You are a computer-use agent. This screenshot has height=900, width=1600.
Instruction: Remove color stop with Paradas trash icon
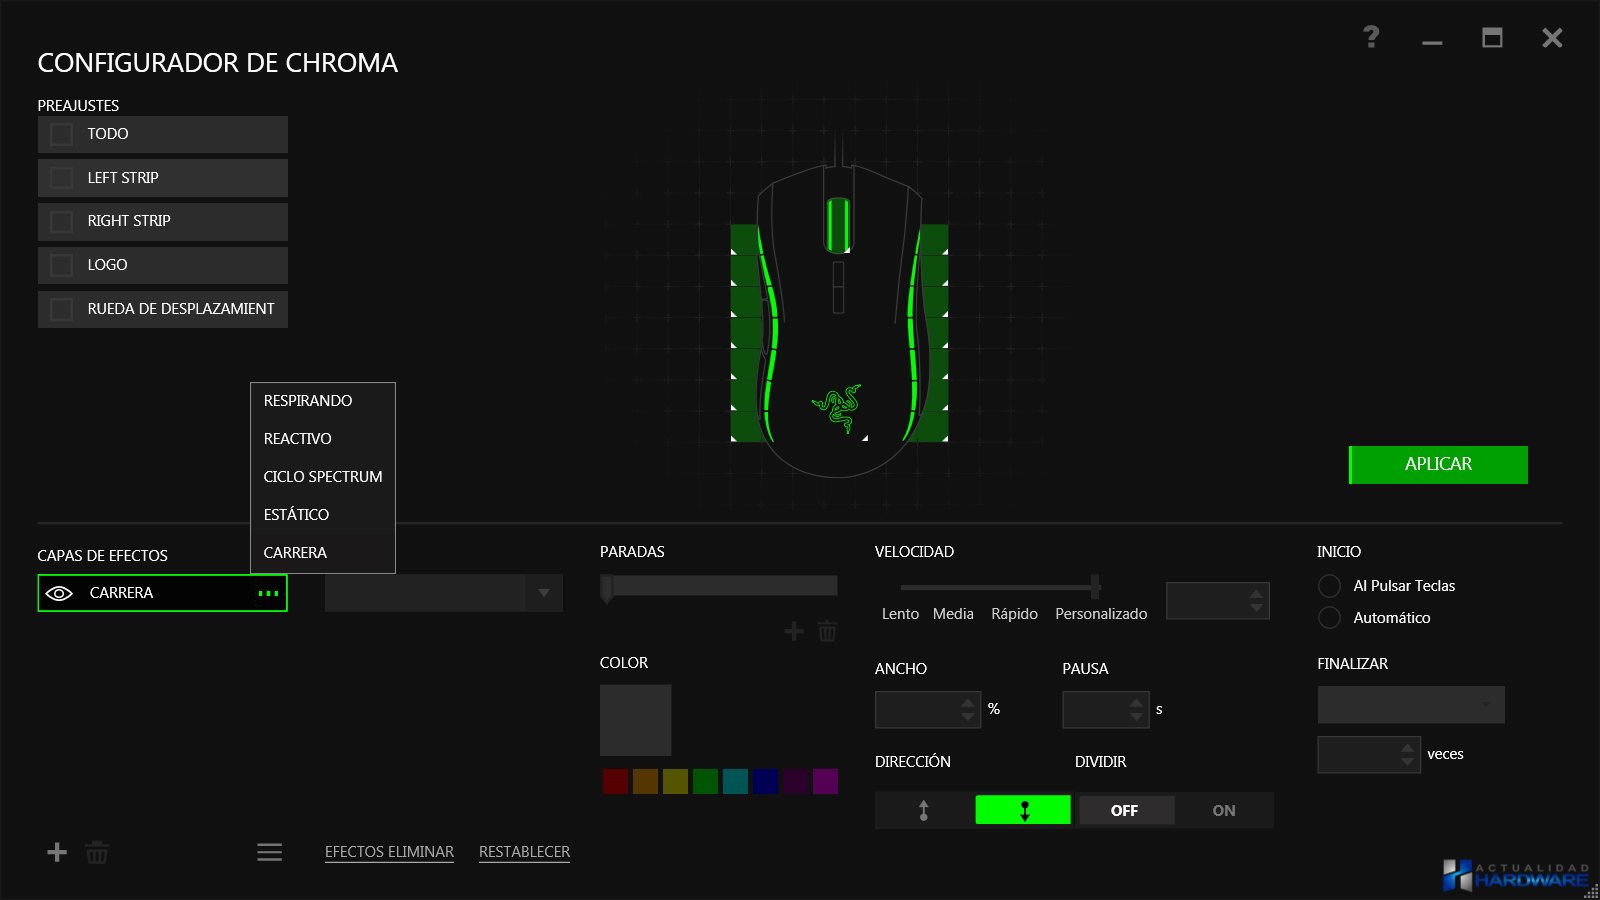[x=827, y=631]
